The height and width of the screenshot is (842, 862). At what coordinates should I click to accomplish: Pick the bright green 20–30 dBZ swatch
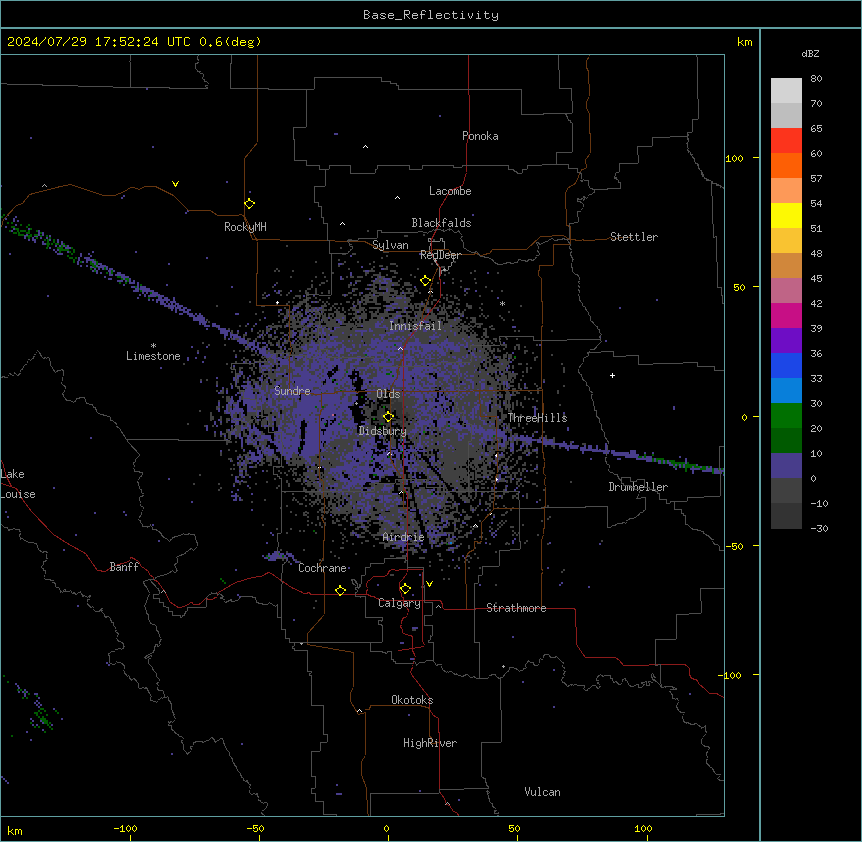pos(786,416)
